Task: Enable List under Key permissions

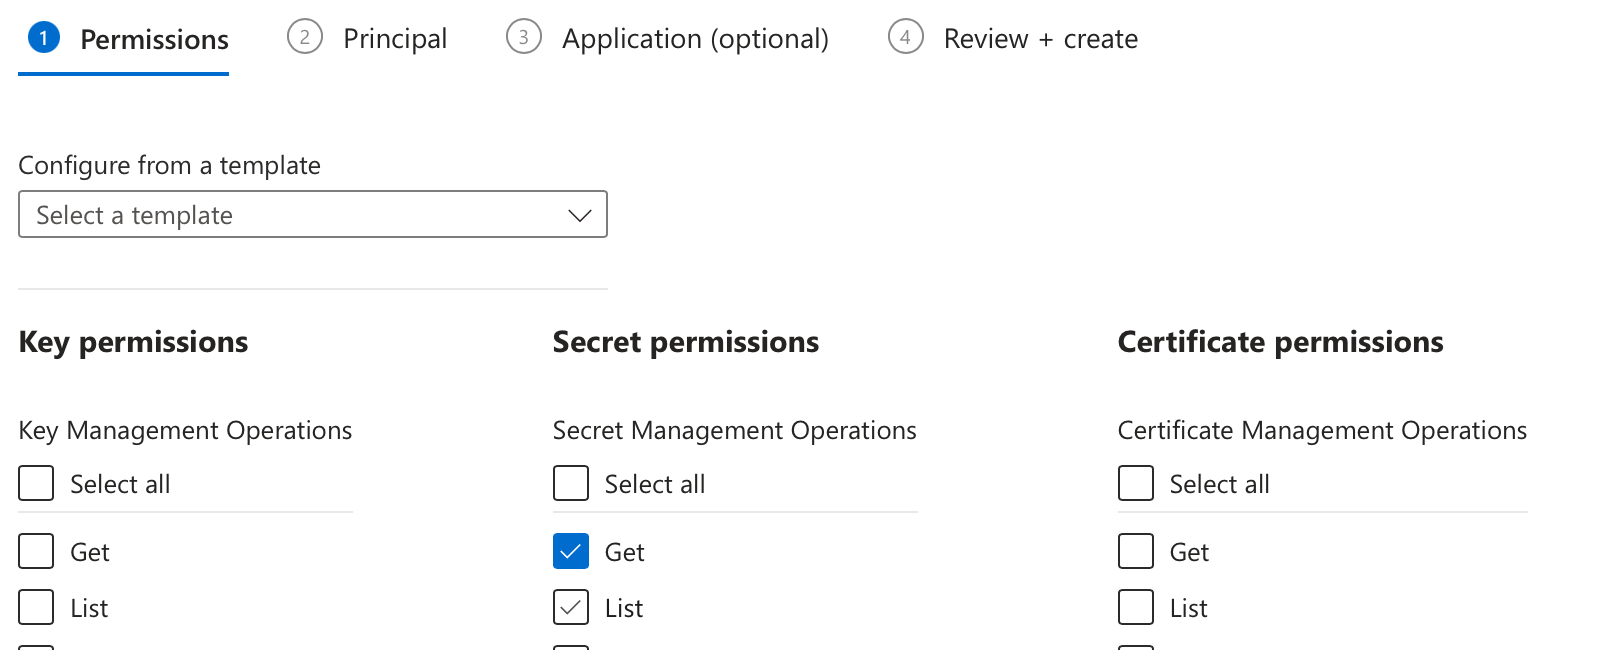Action: pos(37,608)
